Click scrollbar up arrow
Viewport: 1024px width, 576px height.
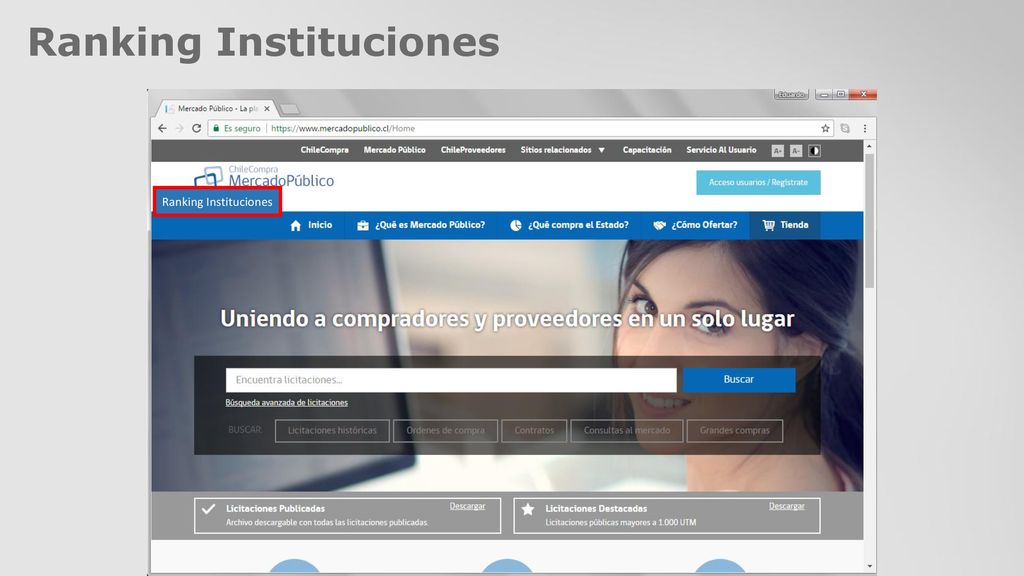869,147
